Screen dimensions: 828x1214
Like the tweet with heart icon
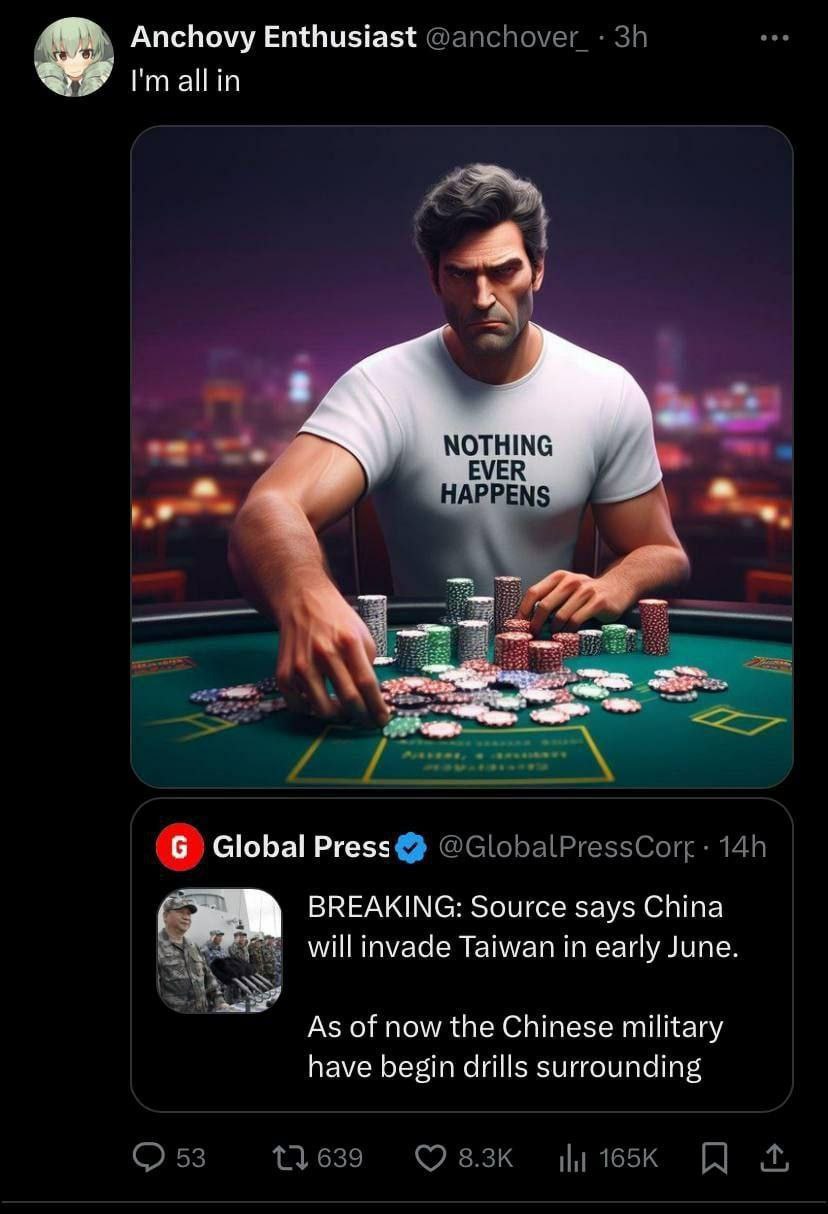pyautogui.click(x=430, y=1157)
